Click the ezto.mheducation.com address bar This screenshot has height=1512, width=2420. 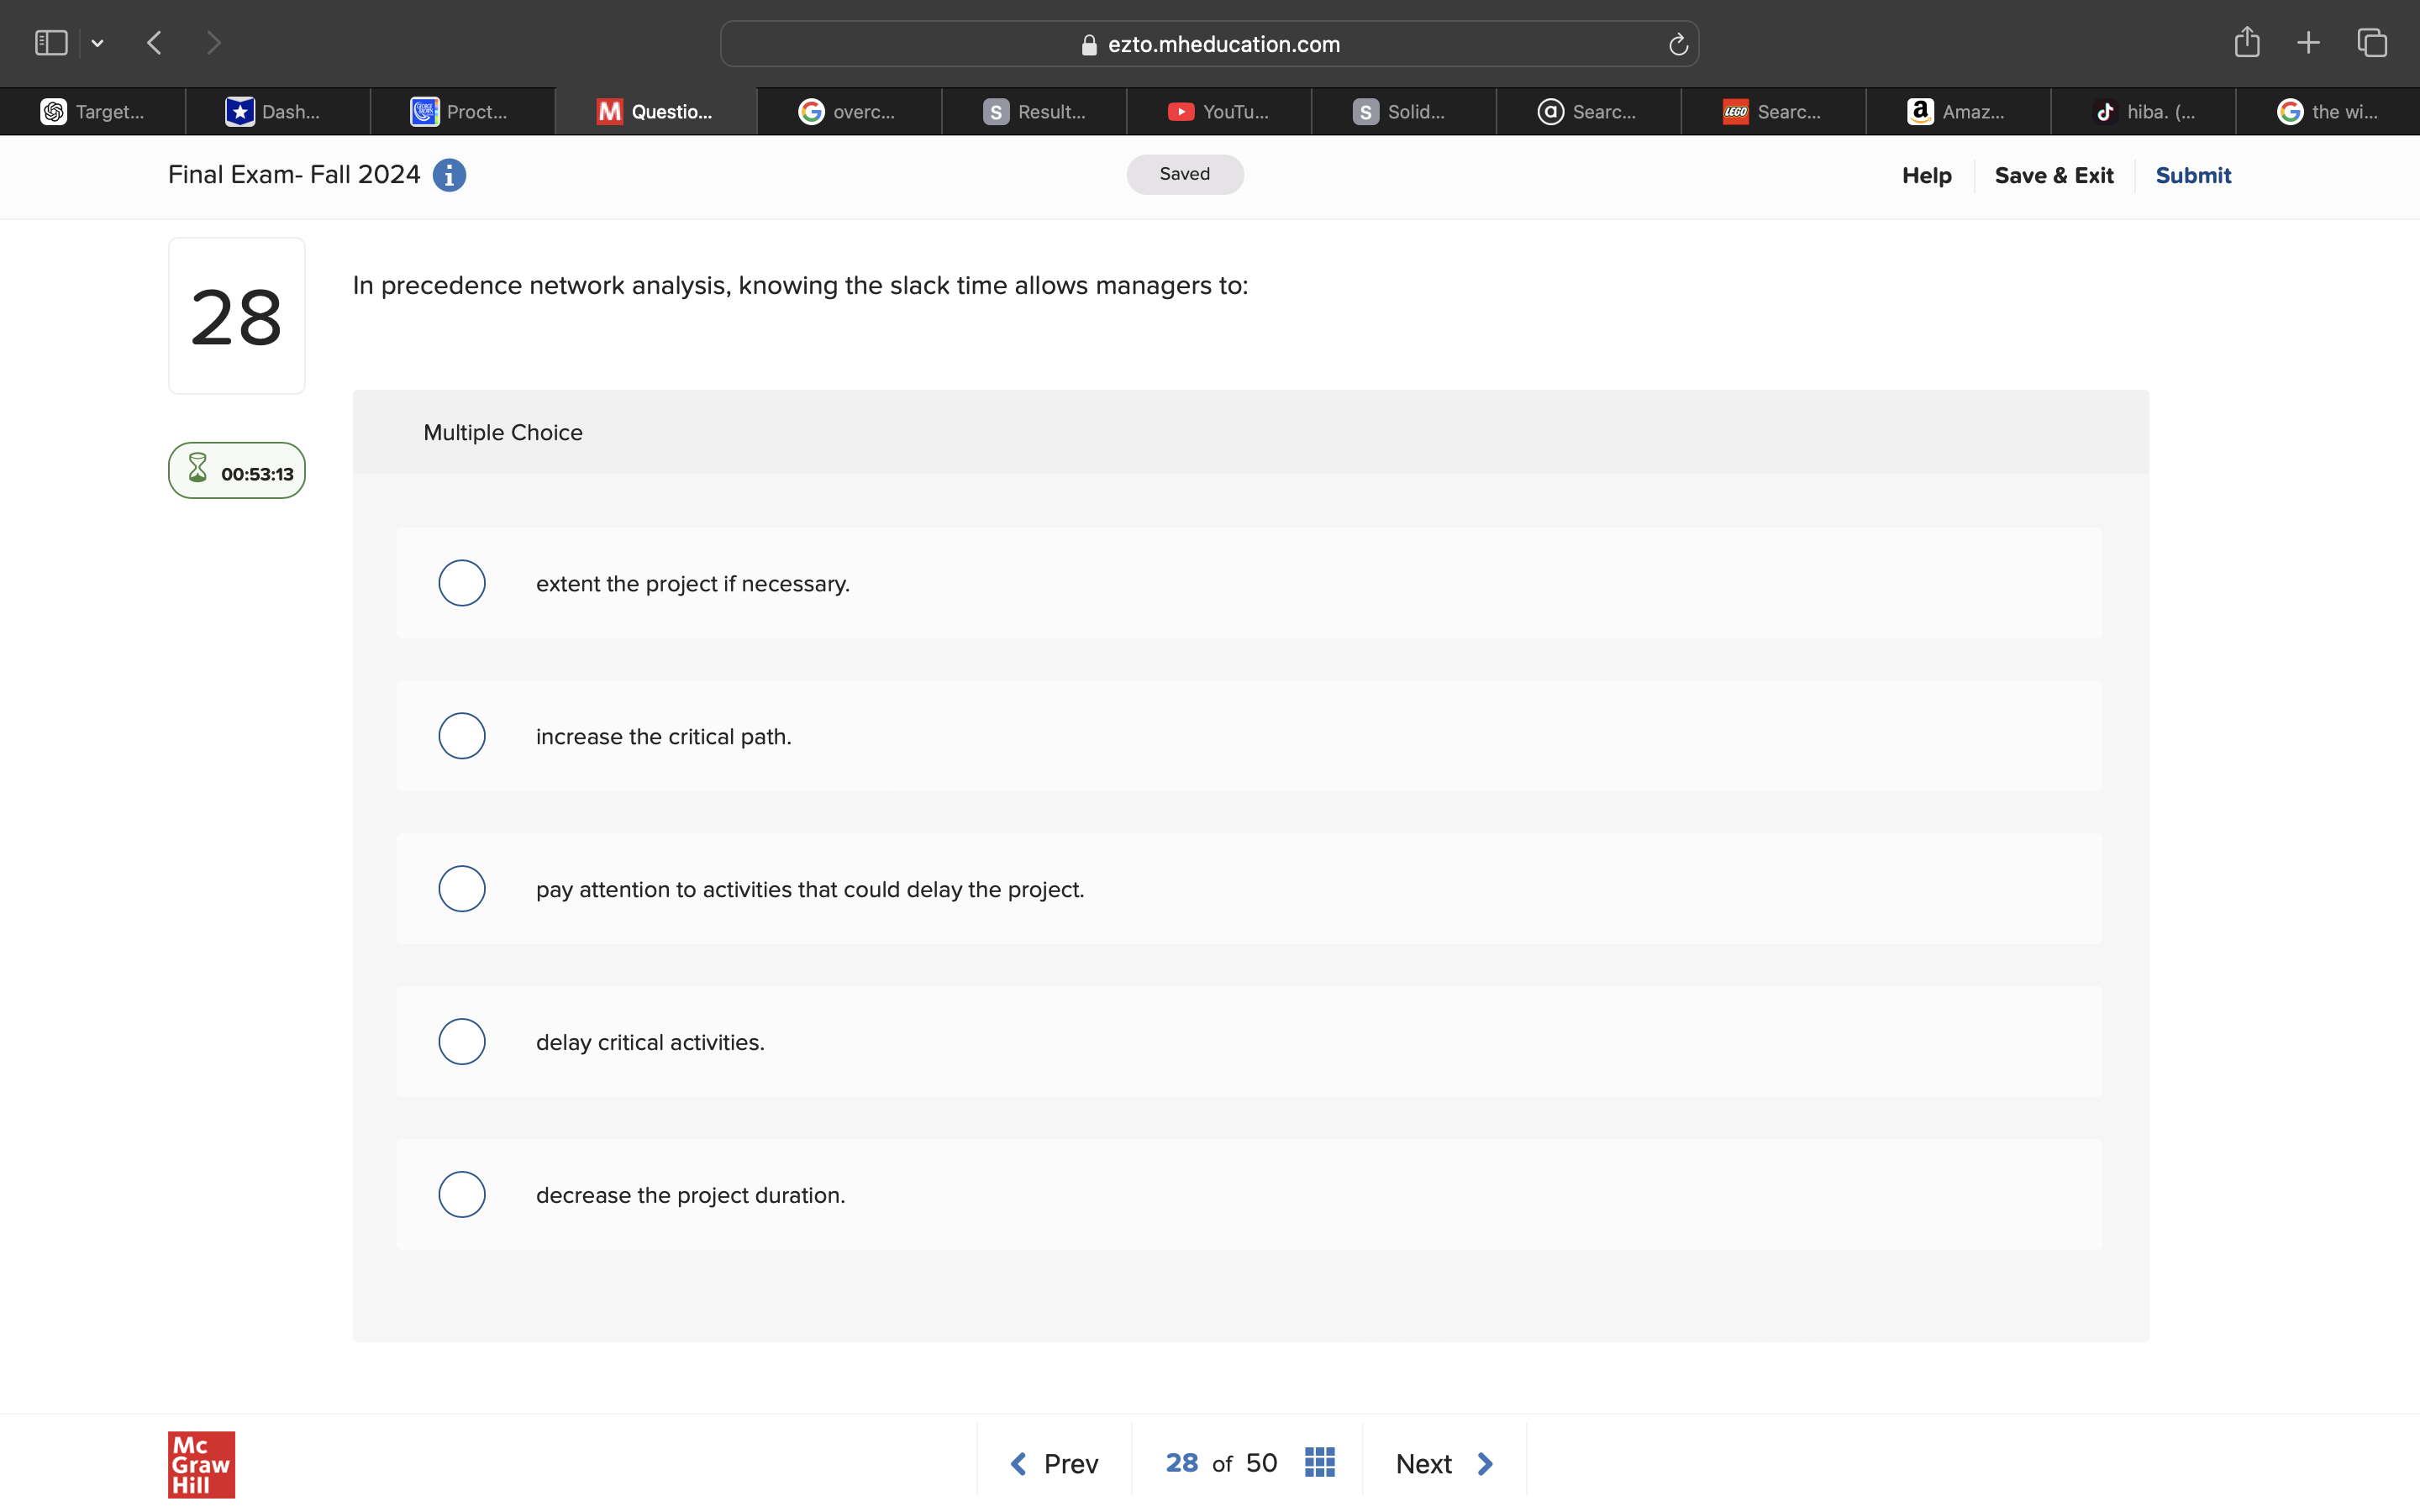1209,44
